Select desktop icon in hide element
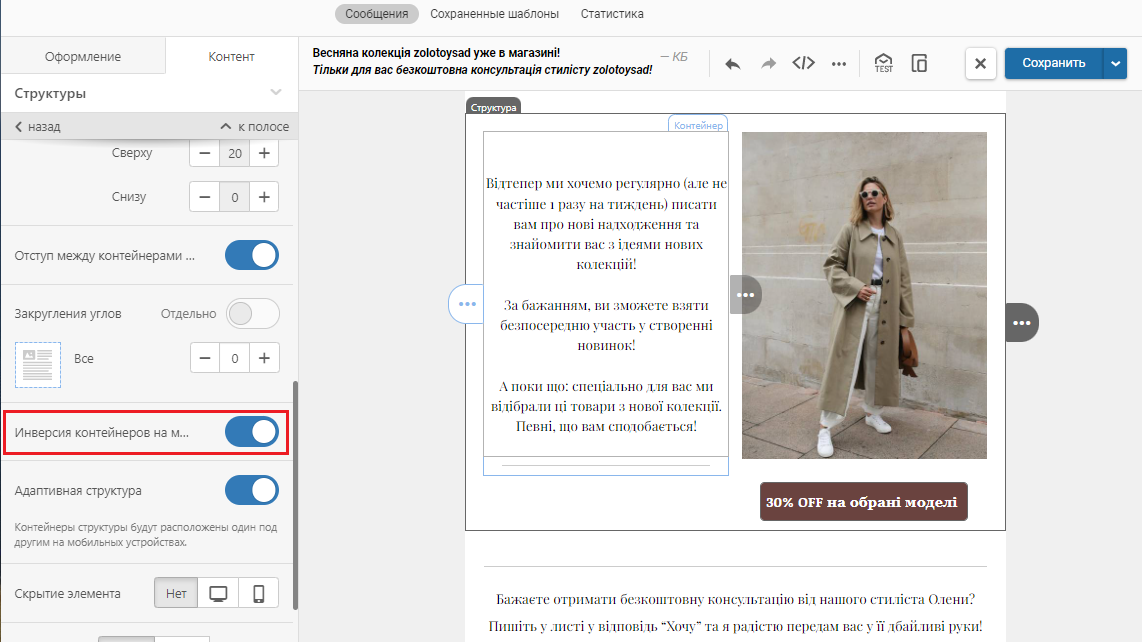 218,593
